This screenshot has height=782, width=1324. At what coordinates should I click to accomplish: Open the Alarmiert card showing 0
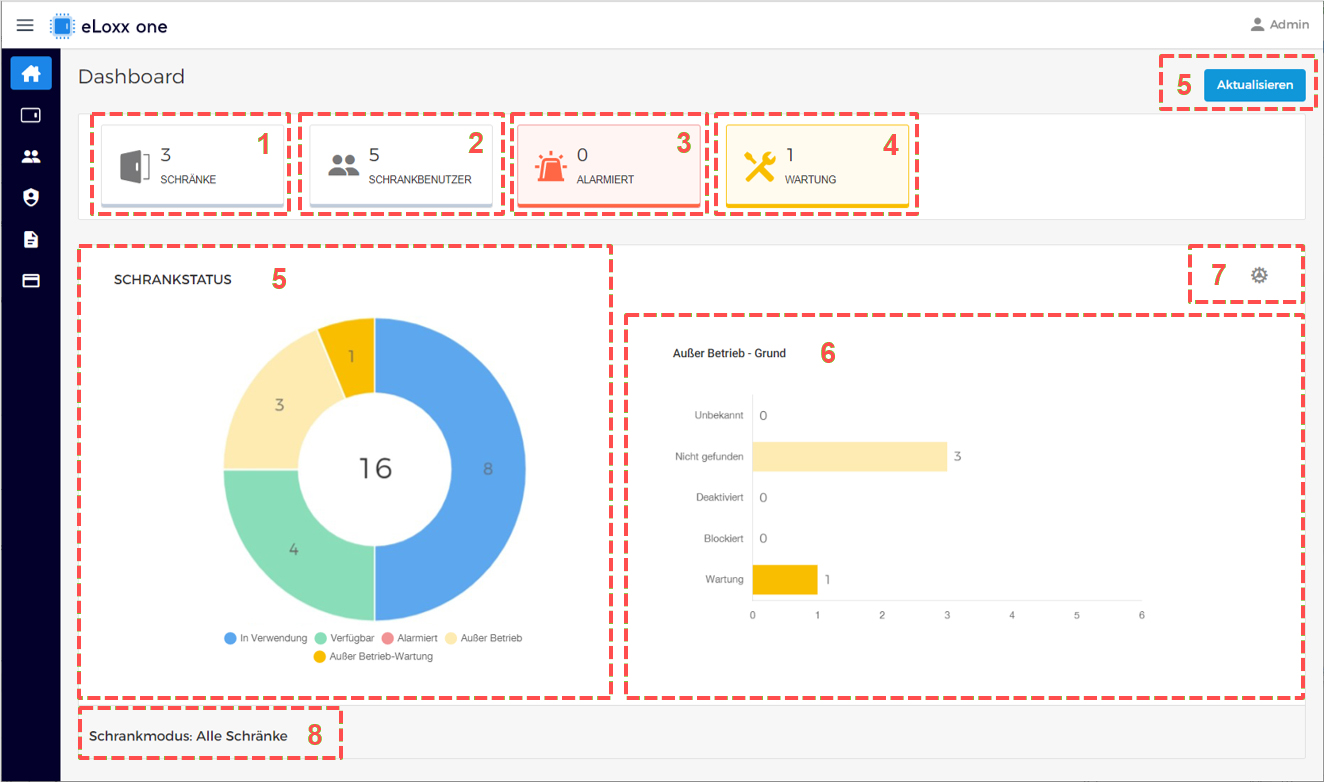[x=609, y=166]
